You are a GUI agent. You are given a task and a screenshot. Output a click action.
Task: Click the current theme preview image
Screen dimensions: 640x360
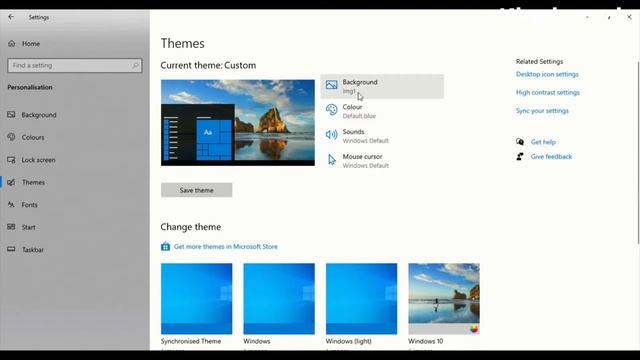(x=238, y=122)
